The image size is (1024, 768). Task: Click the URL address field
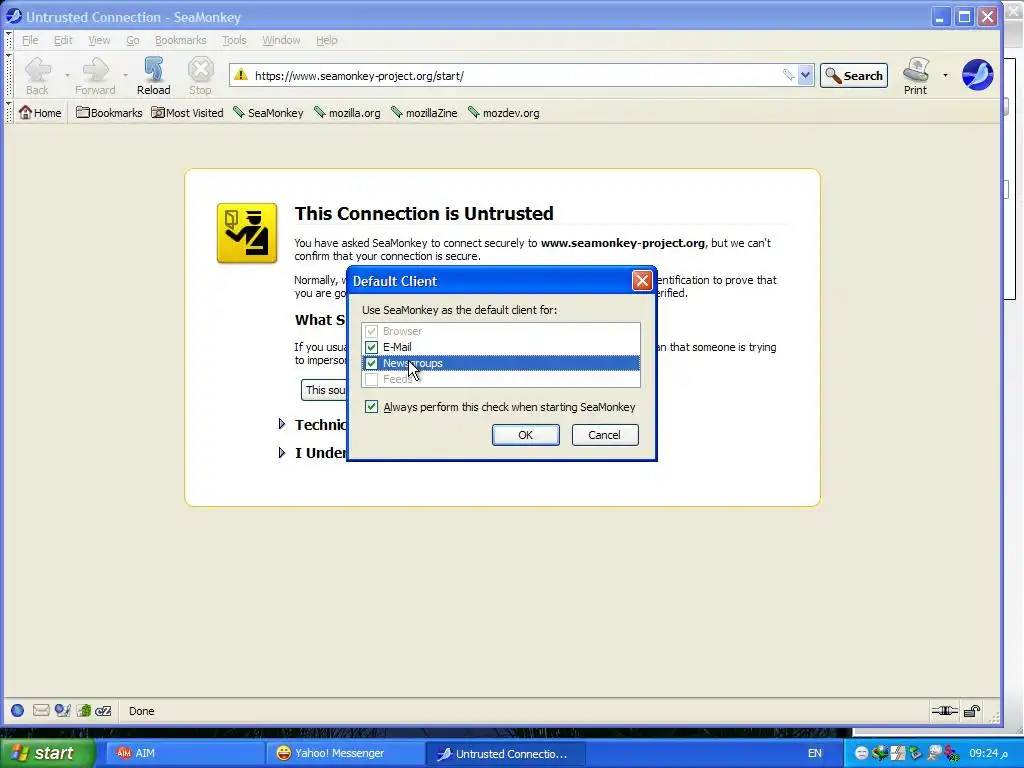(516, 76)
